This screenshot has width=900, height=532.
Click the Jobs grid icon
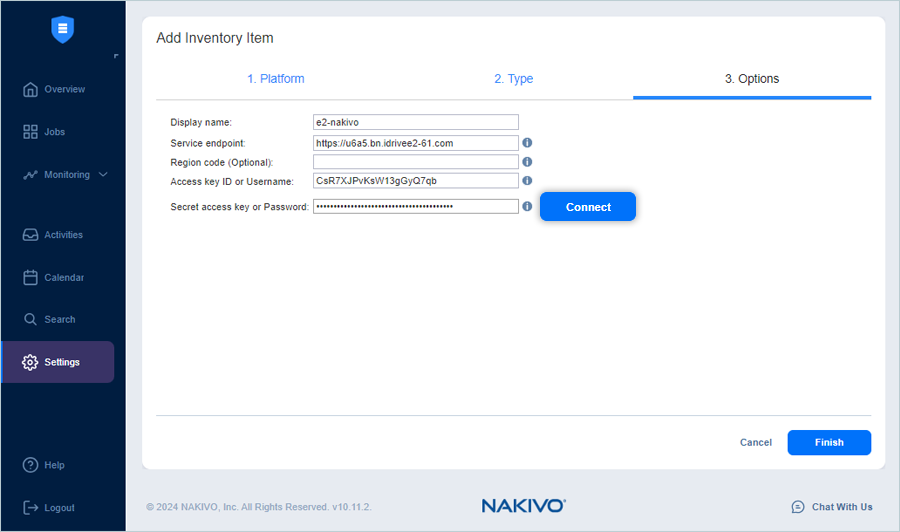[30, 132]
